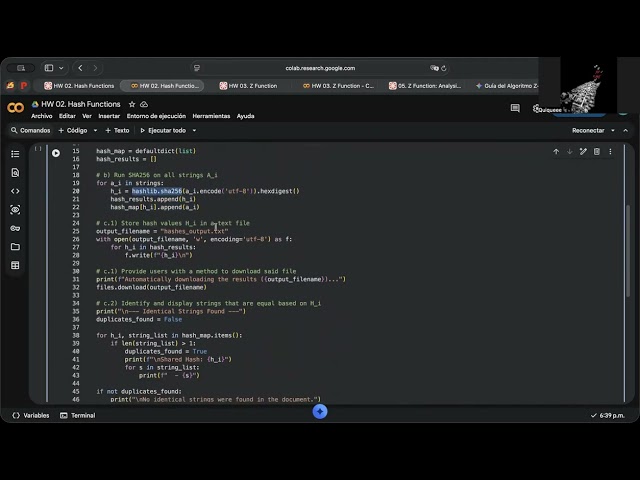
Task: Click the 6:39 p.m. execution status
Action: point(608,416)
